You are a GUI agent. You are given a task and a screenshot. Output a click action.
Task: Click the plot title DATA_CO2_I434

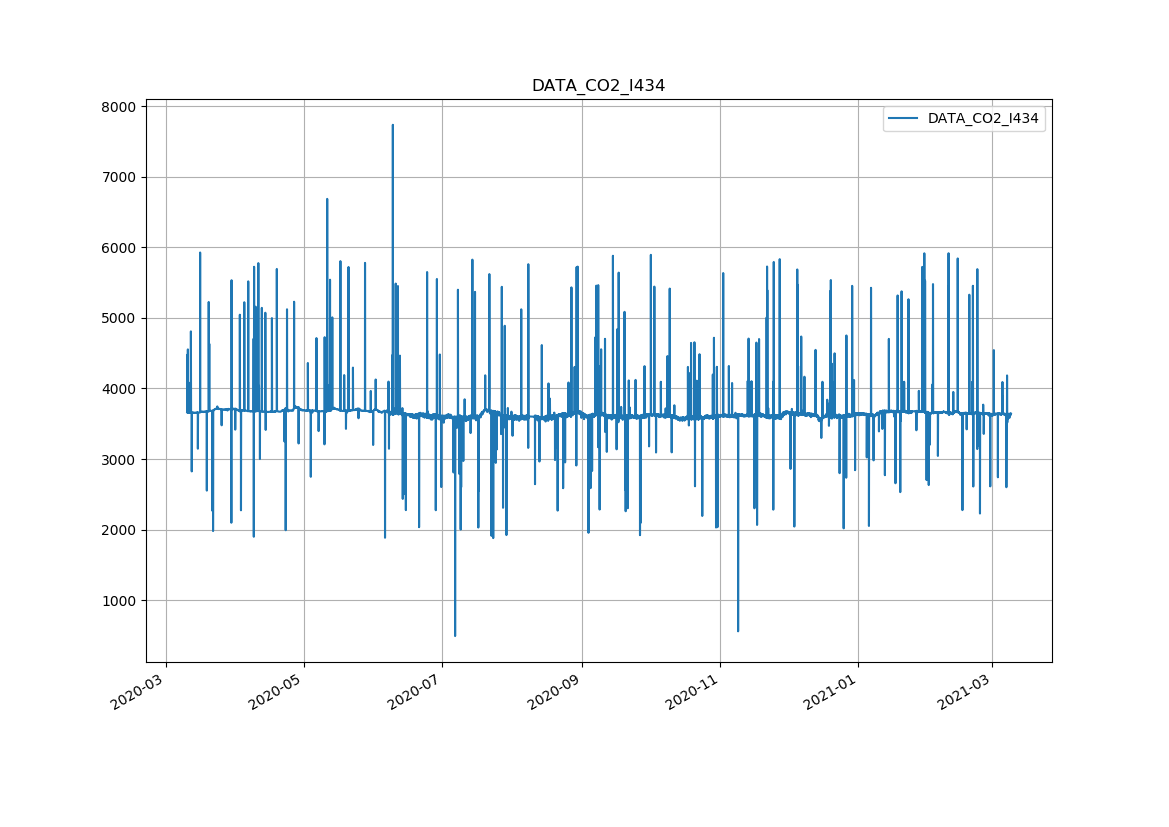(x=598, y=86)
